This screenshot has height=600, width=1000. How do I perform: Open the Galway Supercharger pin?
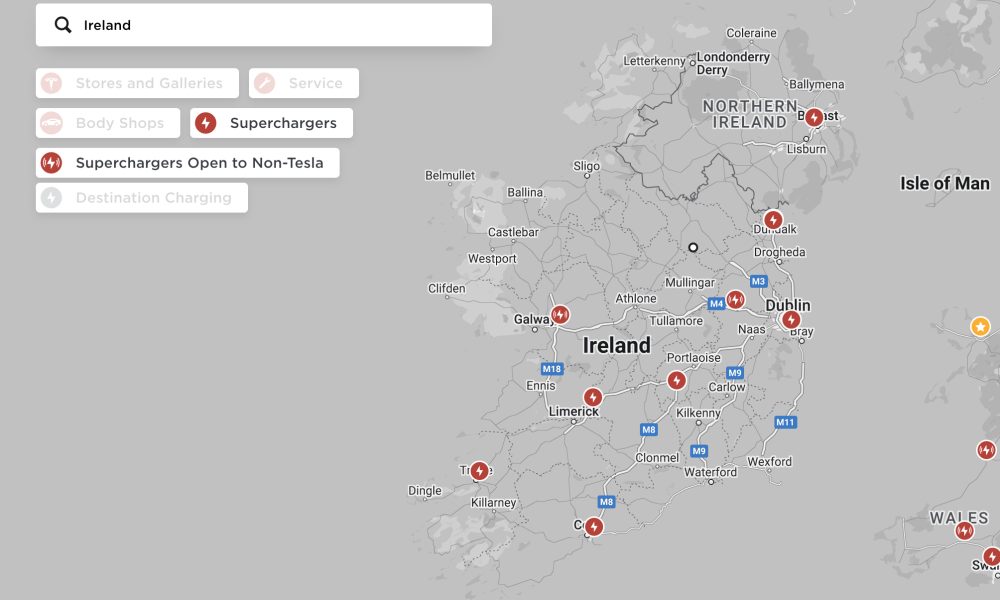coord(560,314)
